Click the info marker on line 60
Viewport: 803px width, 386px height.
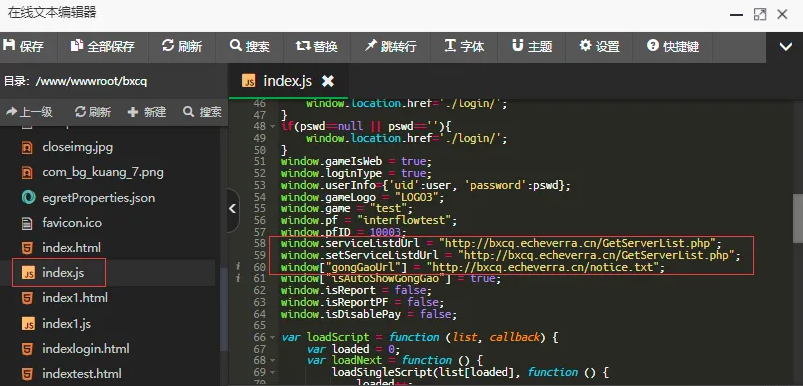[238, 267]
